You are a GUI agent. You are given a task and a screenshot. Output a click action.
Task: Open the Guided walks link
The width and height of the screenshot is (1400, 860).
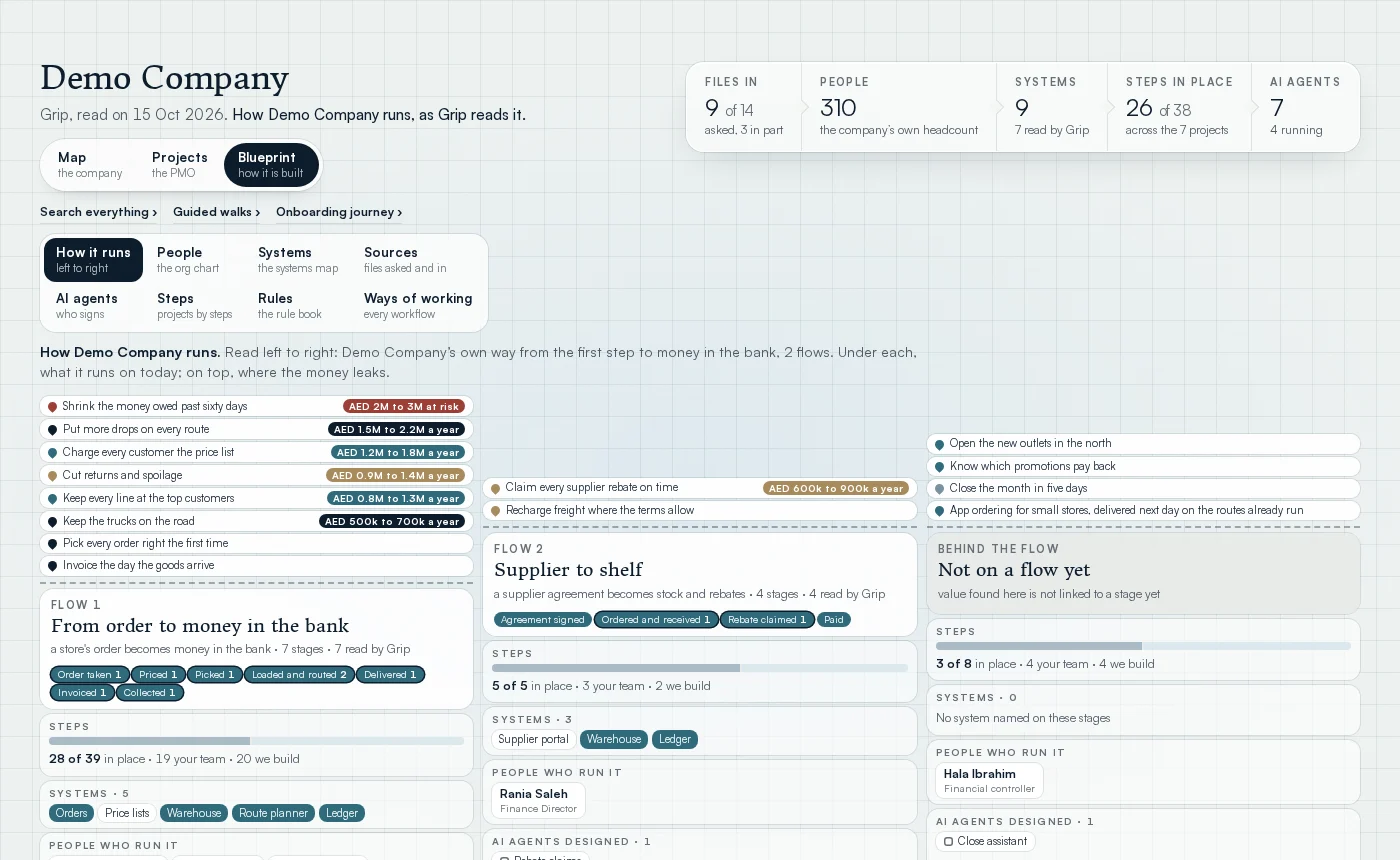217,212
